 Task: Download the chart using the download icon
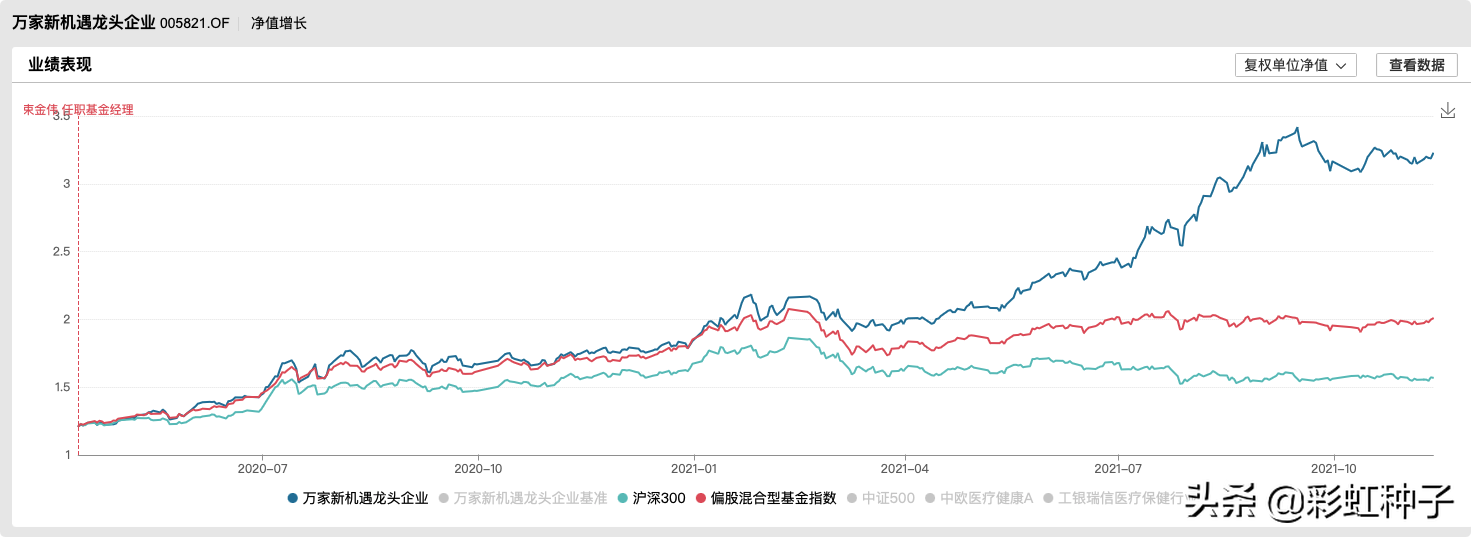pos(1447,111)
